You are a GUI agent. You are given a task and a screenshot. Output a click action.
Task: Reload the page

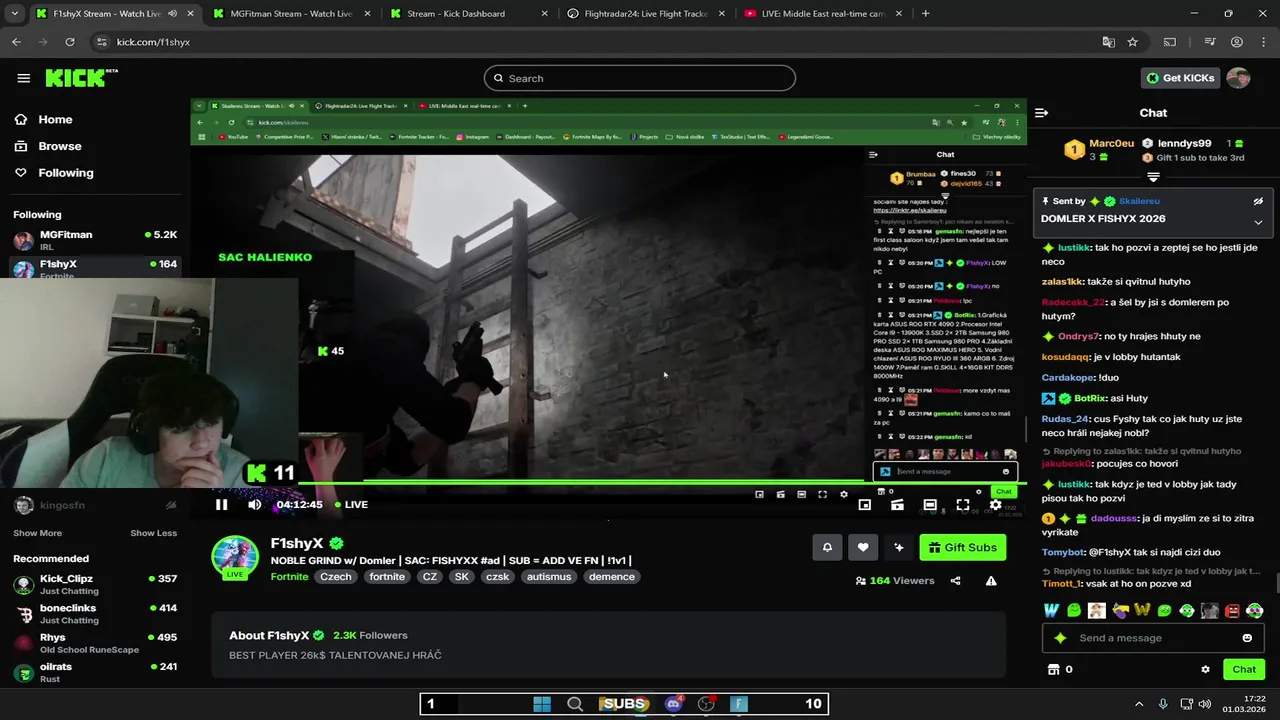click(70, 42)
